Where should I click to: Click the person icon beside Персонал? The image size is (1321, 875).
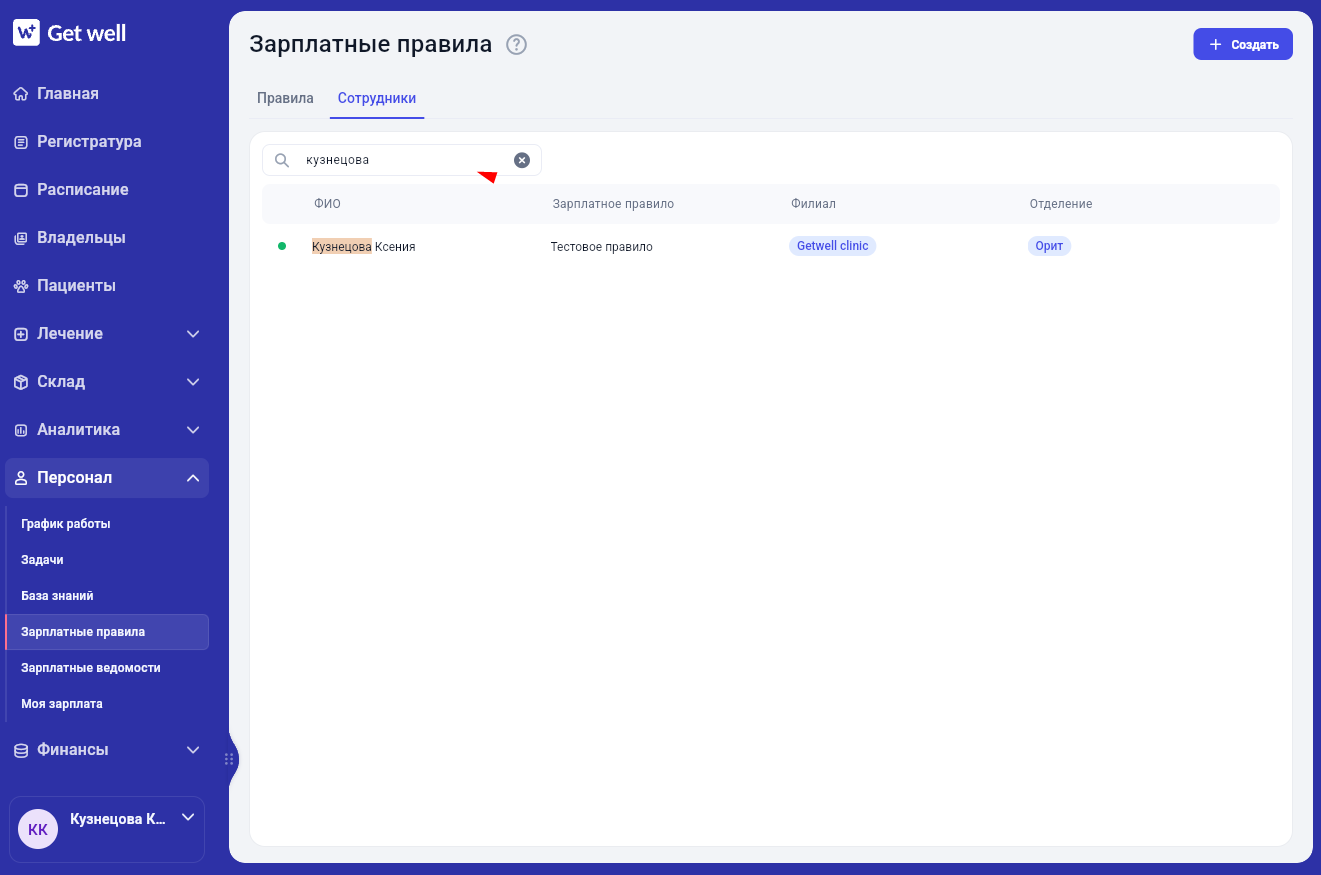(21, 478)
